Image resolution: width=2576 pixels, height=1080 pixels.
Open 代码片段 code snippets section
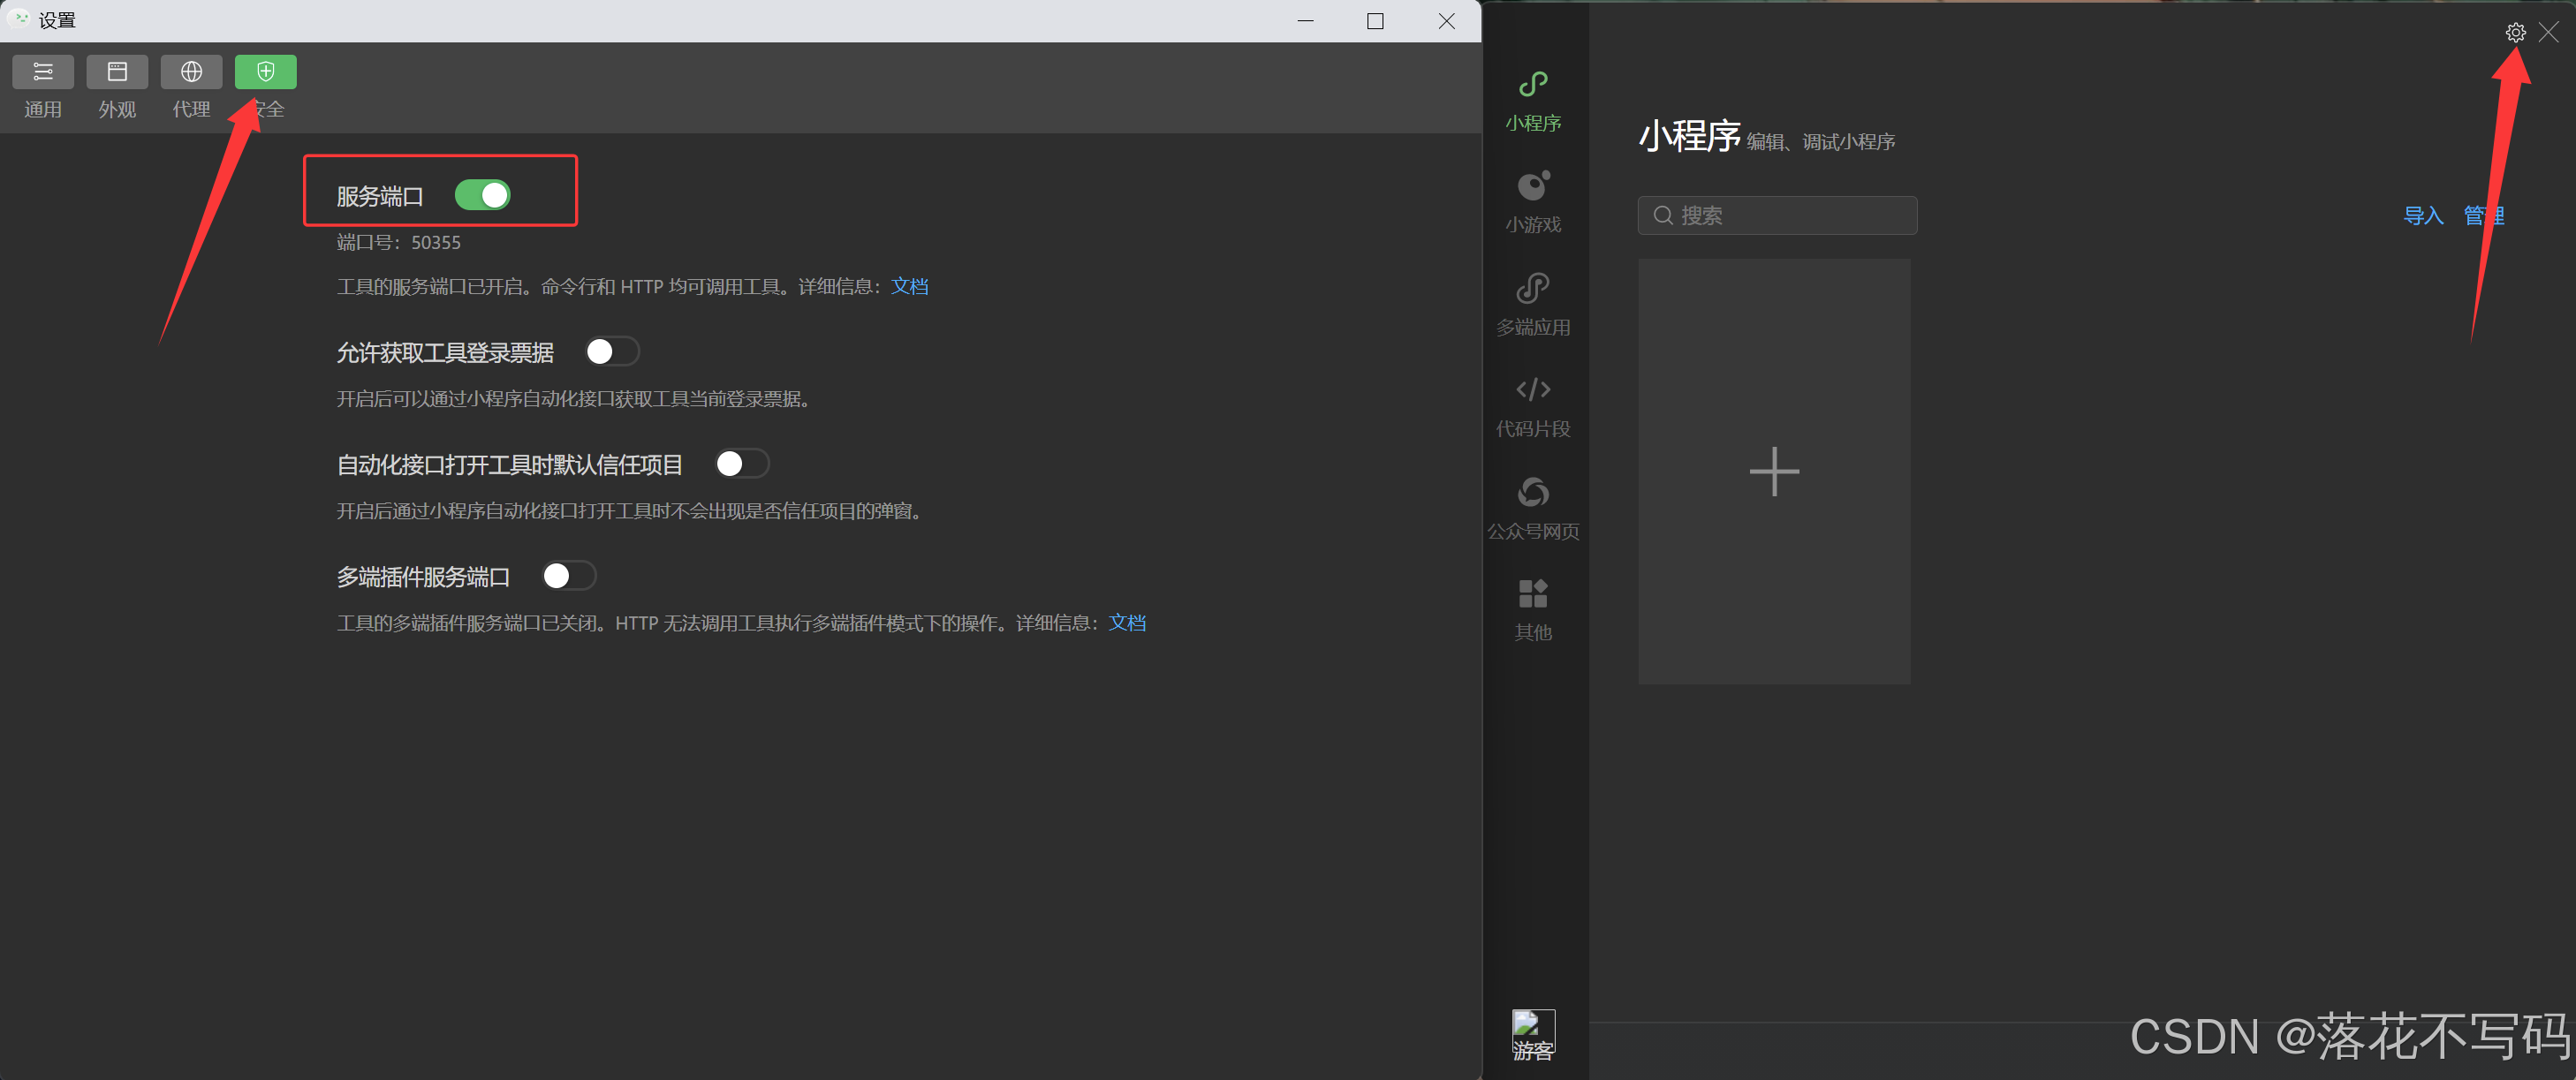(x=1532, y=406)
